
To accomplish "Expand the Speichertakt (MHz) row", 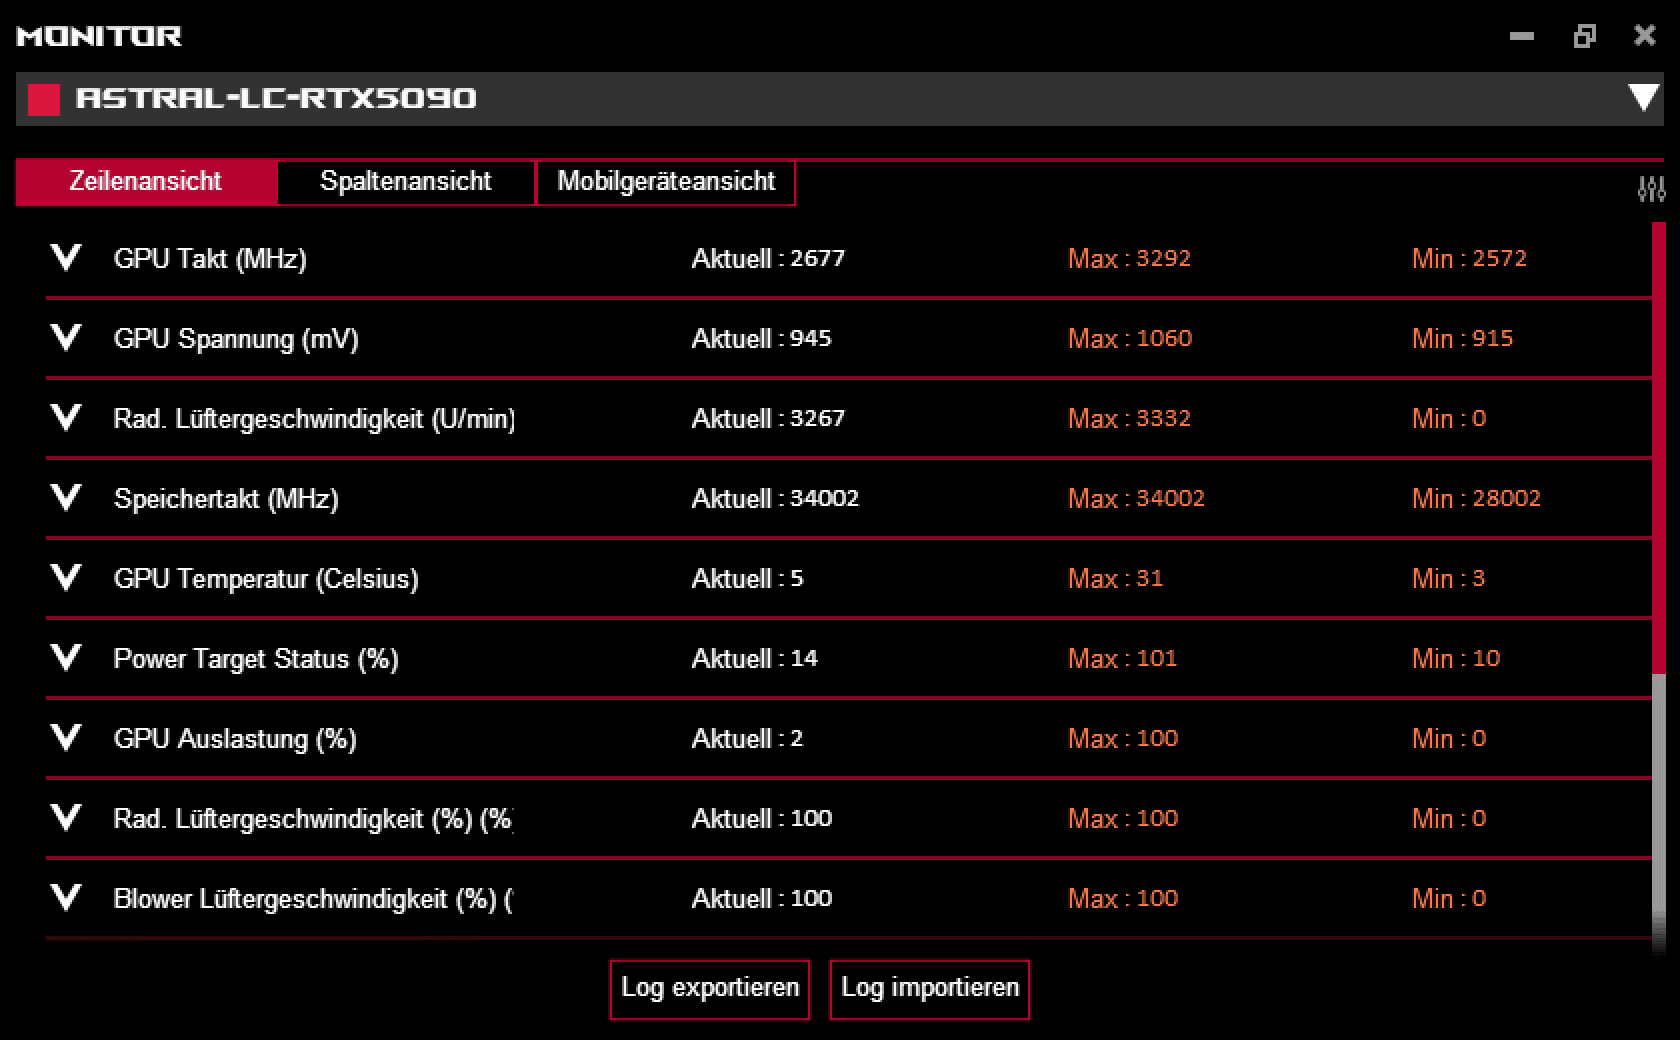I will pos(66,498).
